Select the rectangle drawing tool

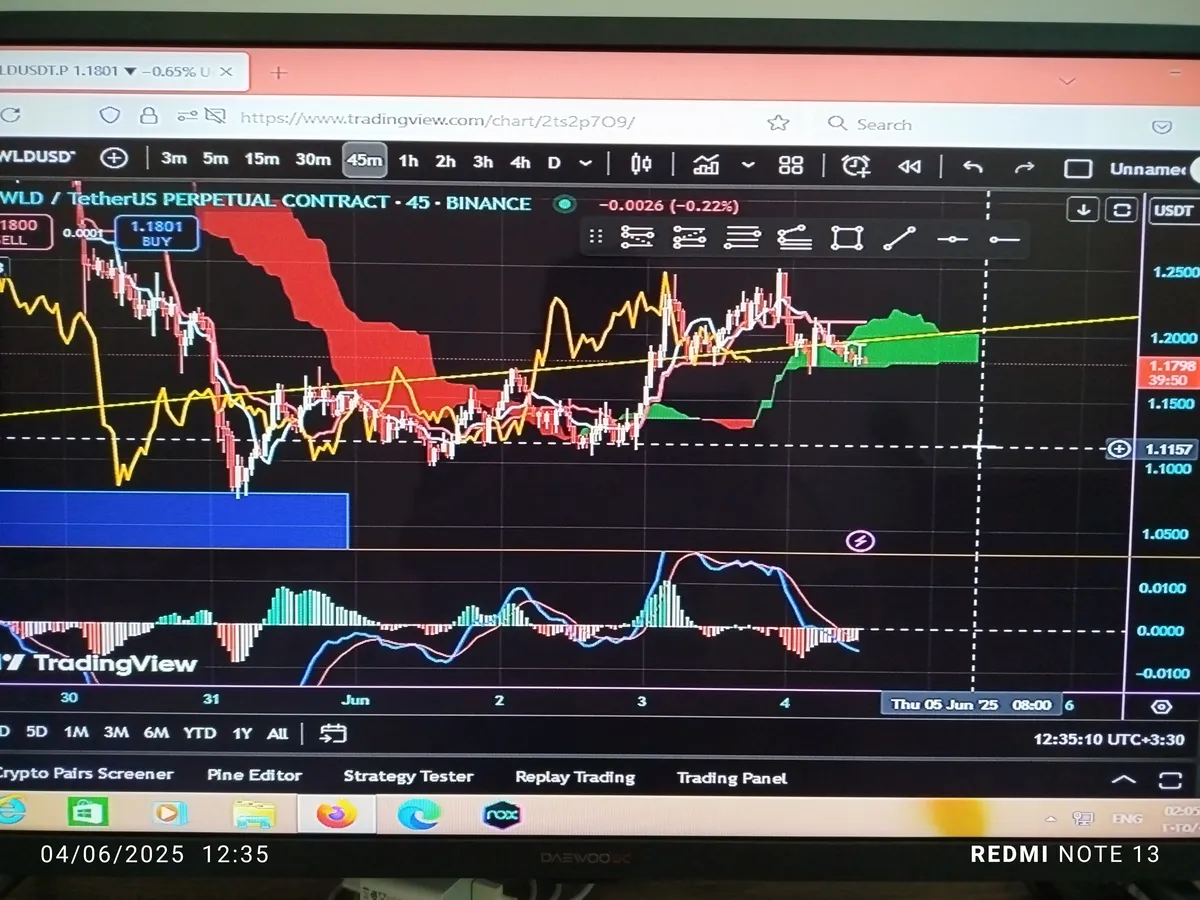(846, 238)
